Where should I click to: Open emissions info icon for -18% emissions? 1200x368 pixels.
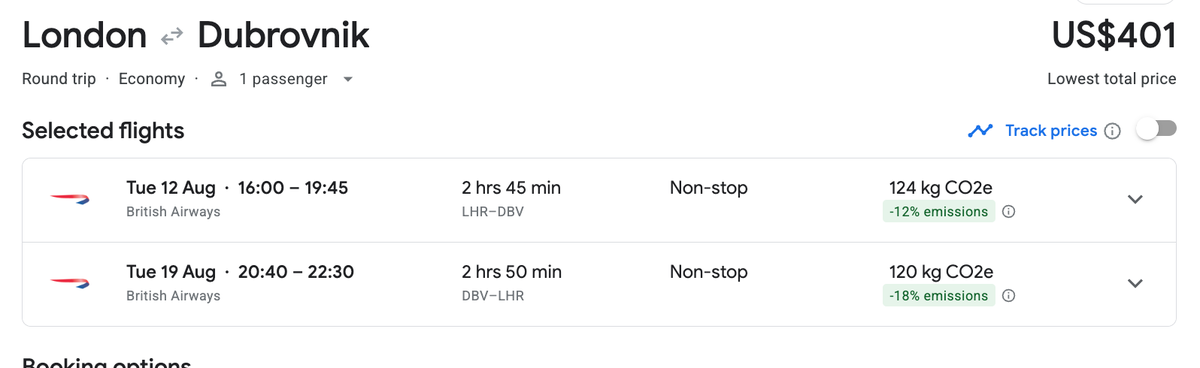point(1009,296)
